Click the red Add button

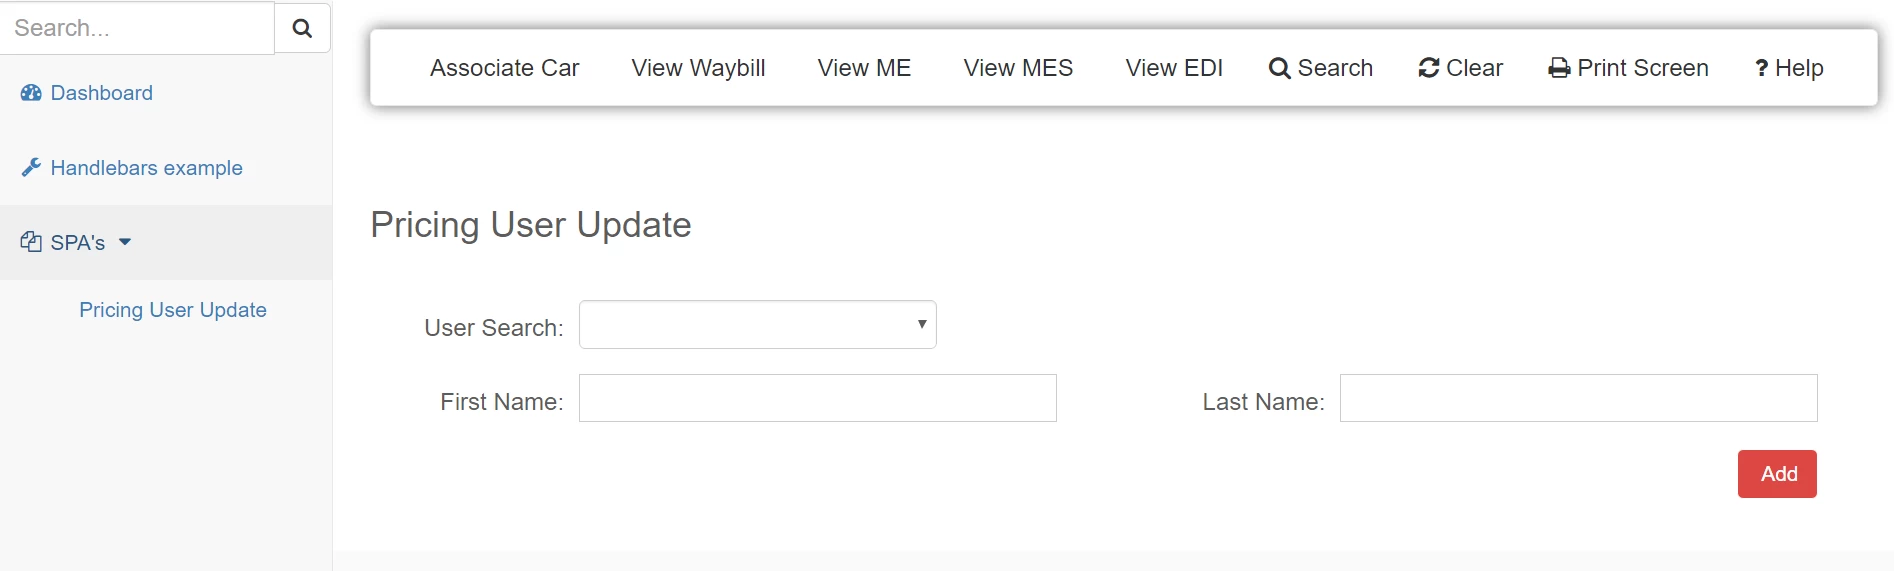coord(1777,474)
